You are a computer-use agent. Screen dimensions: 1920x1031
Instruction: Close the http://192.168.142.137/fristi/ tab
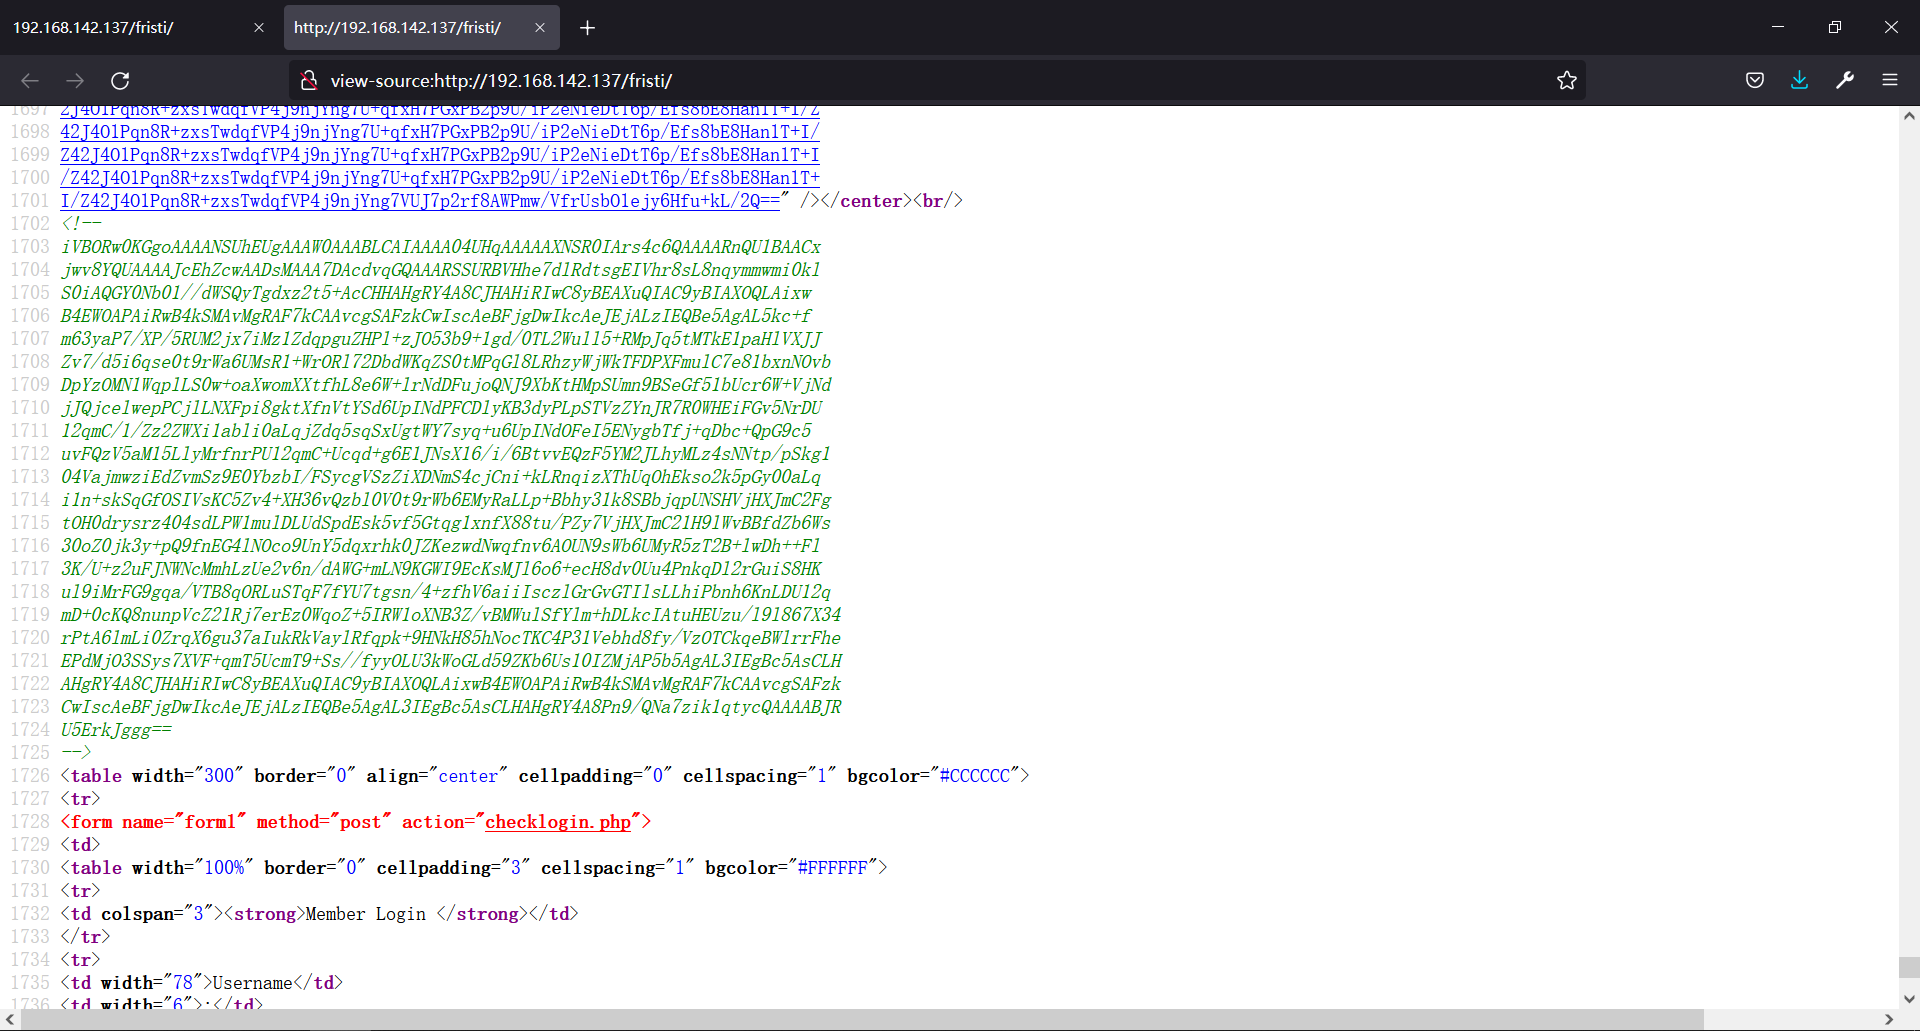[540, 28]
